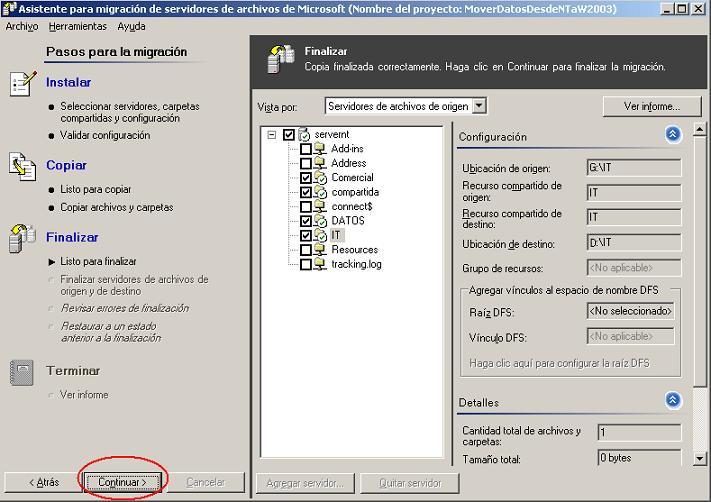Image resolution: width=711 pixels, height=502 pixels.
Task: Click the Continuar button
Action: (123, 483)
